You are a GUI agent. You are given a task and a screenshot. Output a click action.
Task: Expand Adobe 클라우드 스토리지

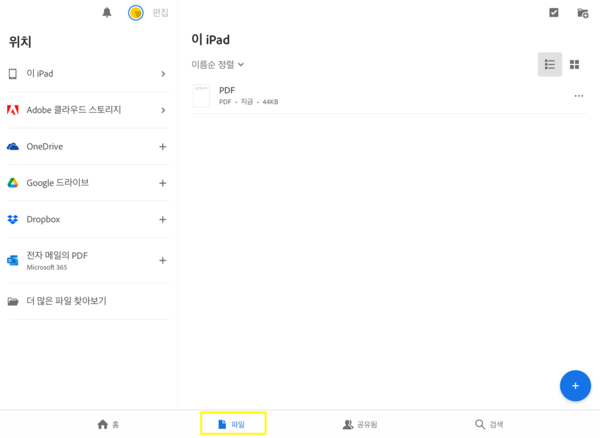tap(163, 110)
